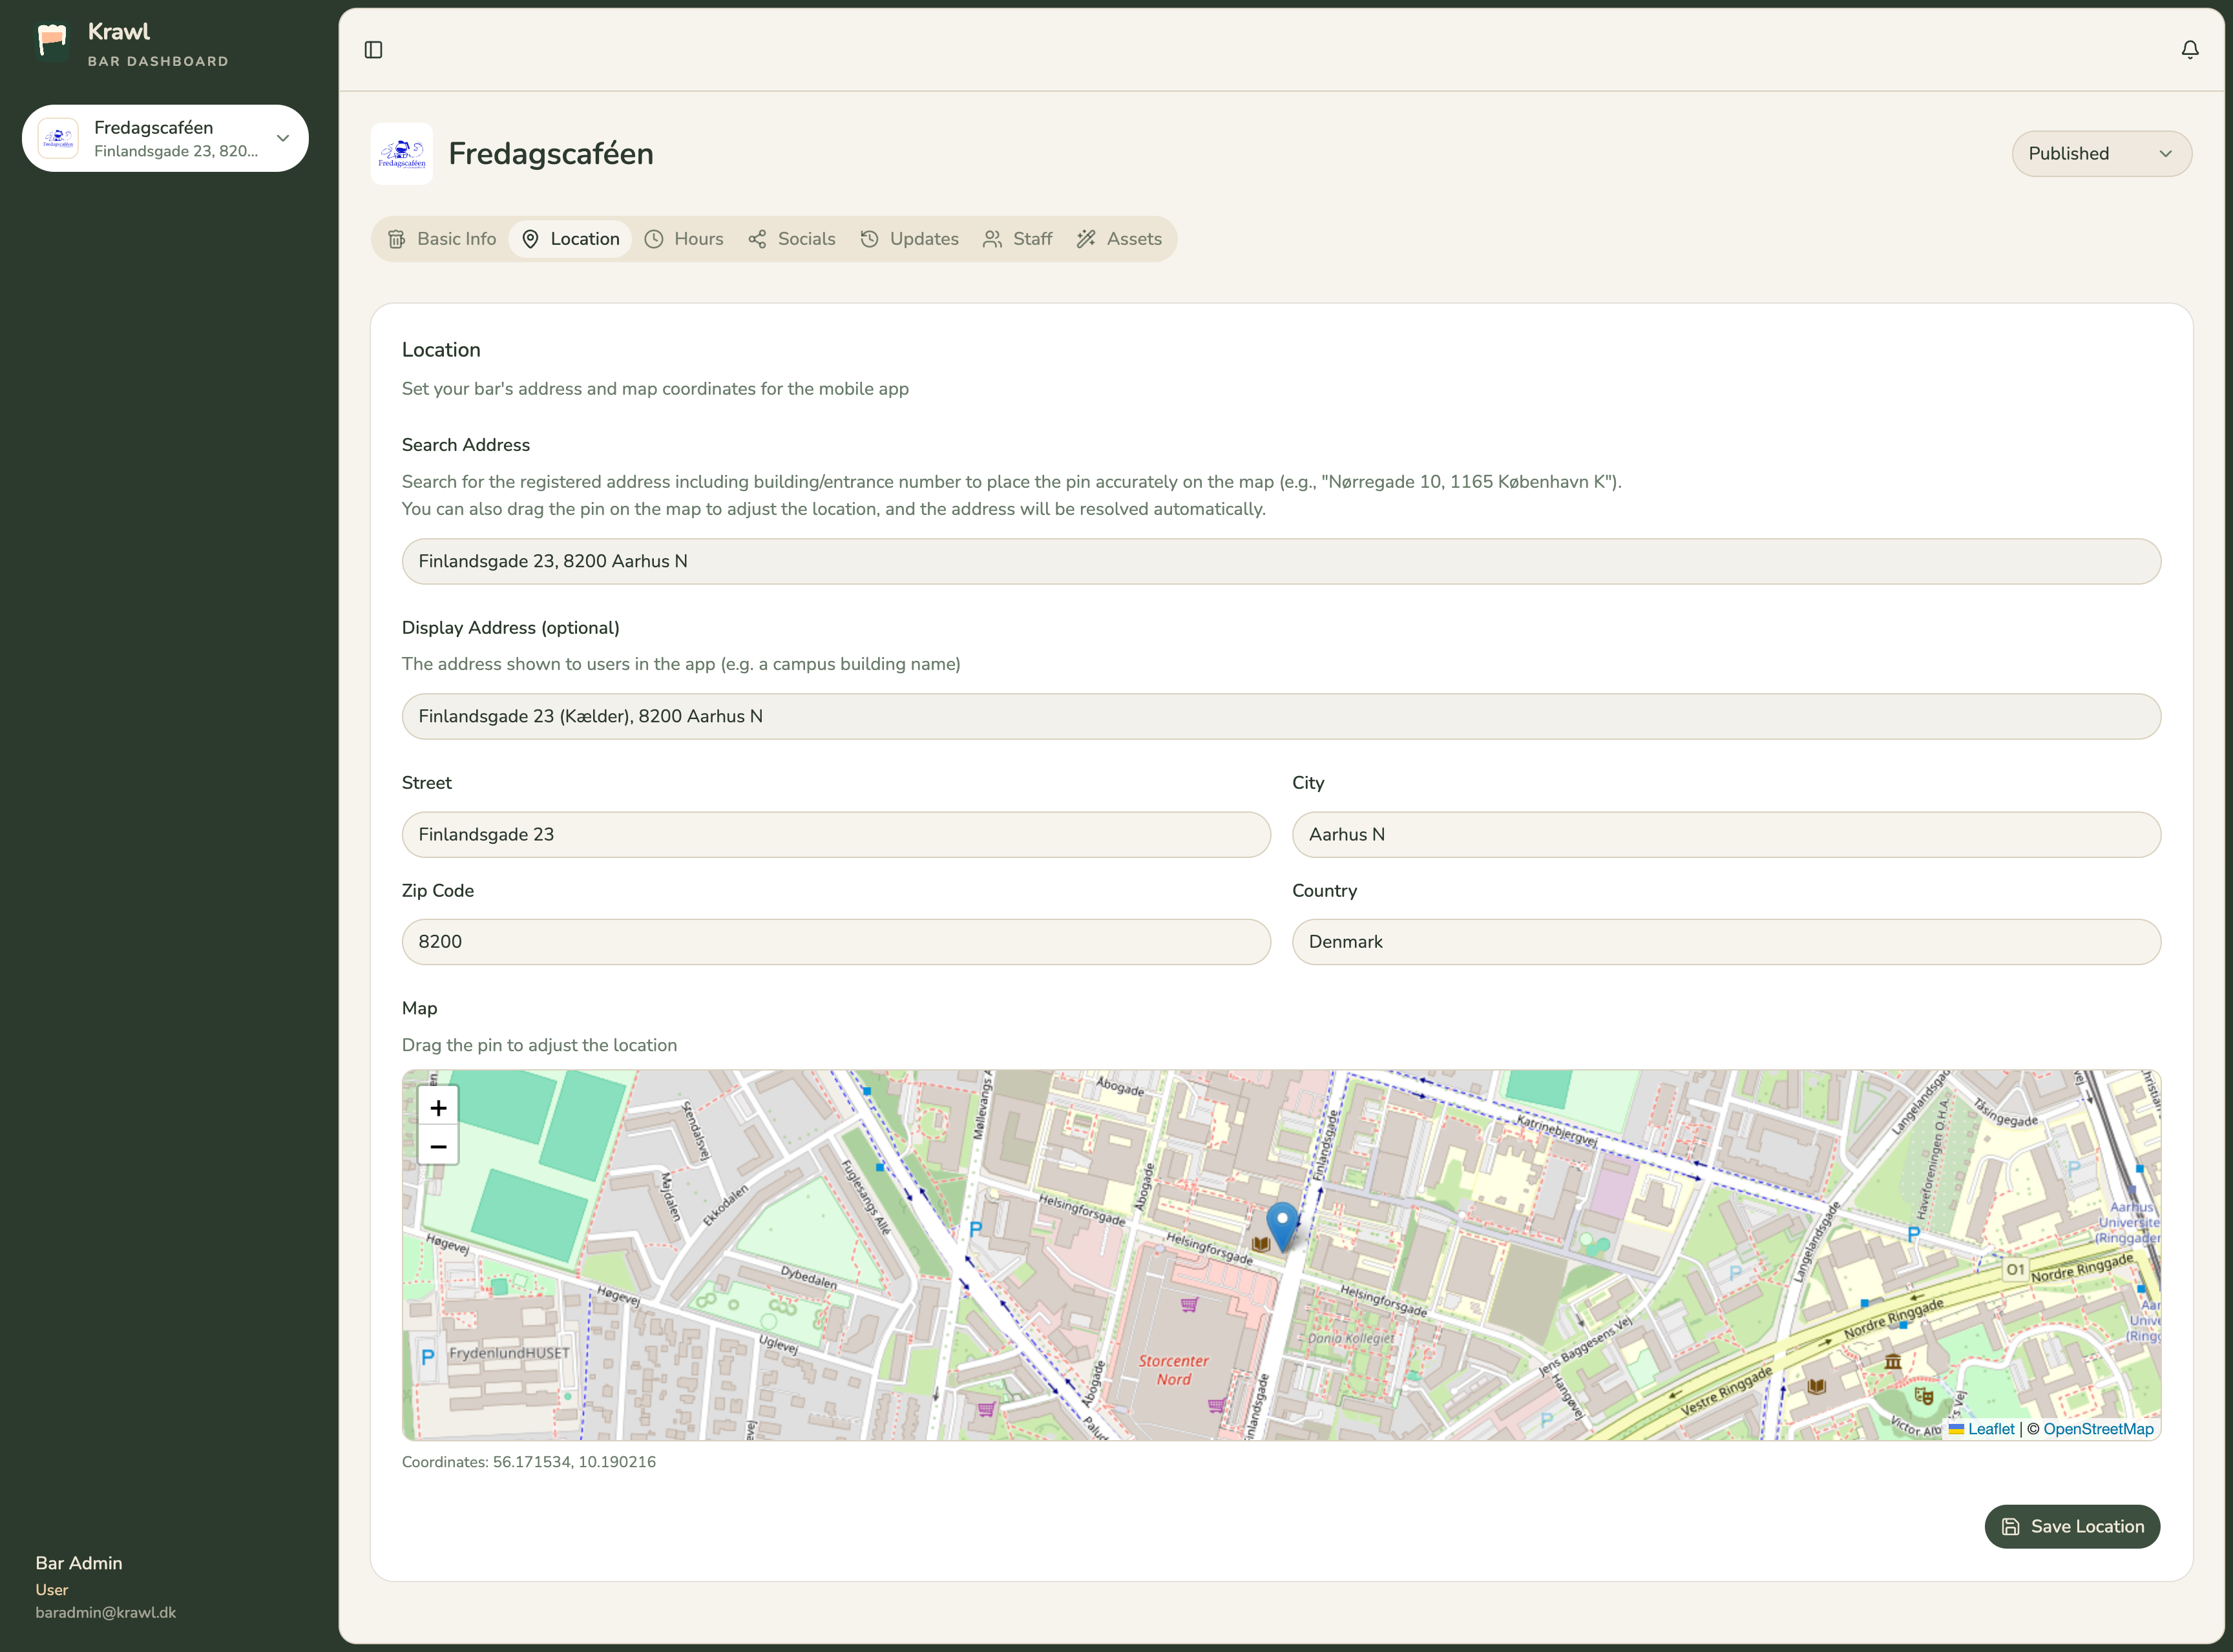
Task: Click the Storcenter Nord map label
Action: tap(1173, 1370)
